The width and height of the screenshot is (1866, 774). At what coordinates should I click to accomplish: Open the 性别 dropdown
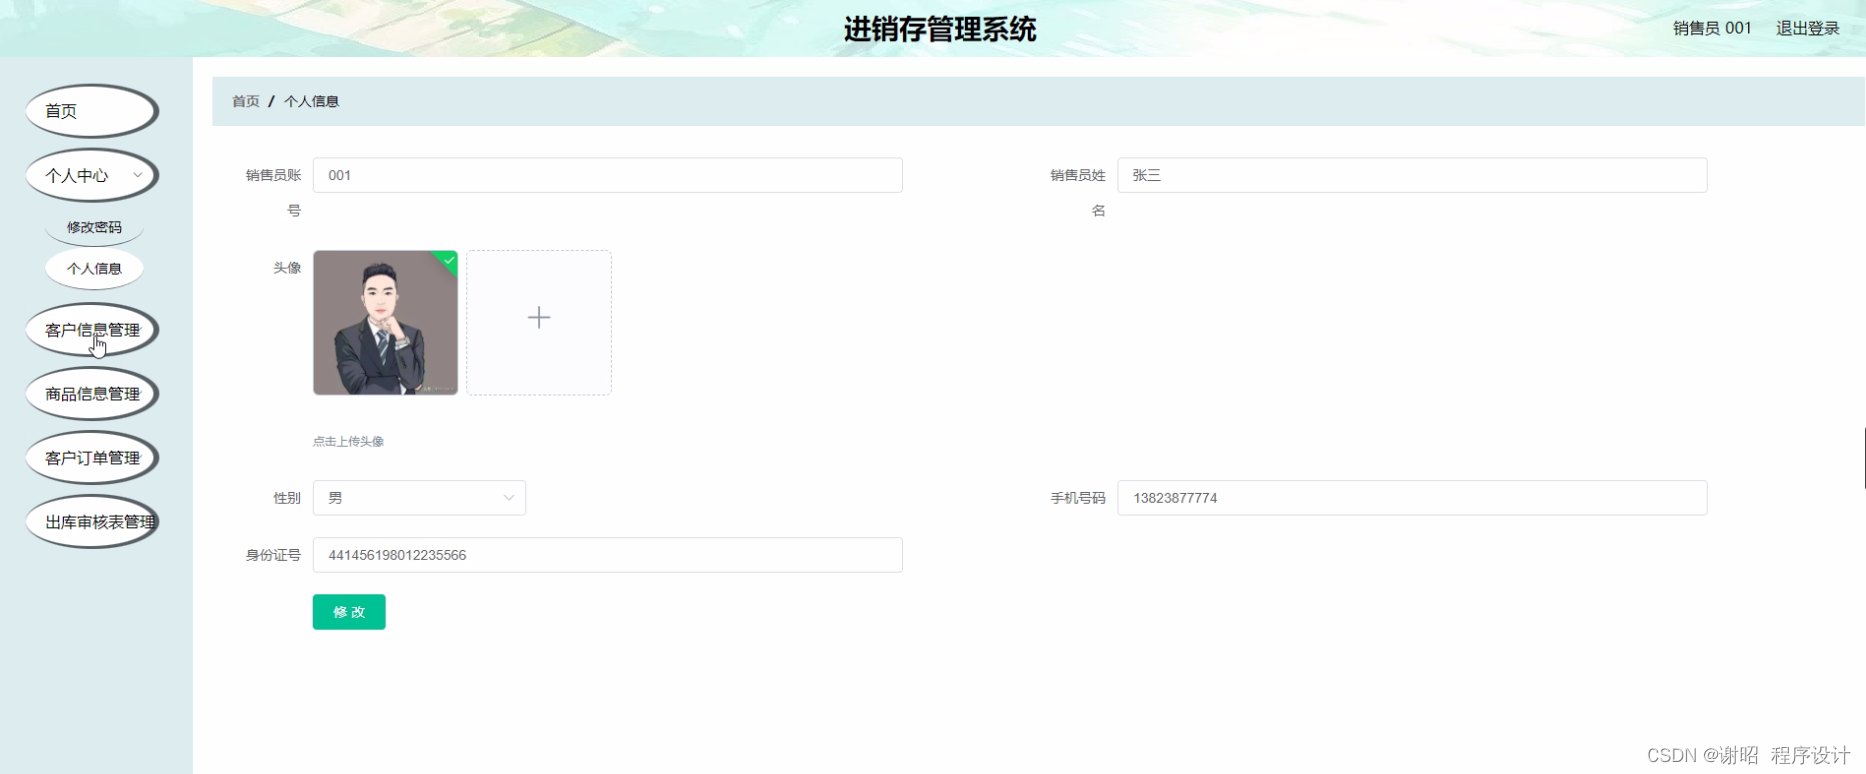419,498
